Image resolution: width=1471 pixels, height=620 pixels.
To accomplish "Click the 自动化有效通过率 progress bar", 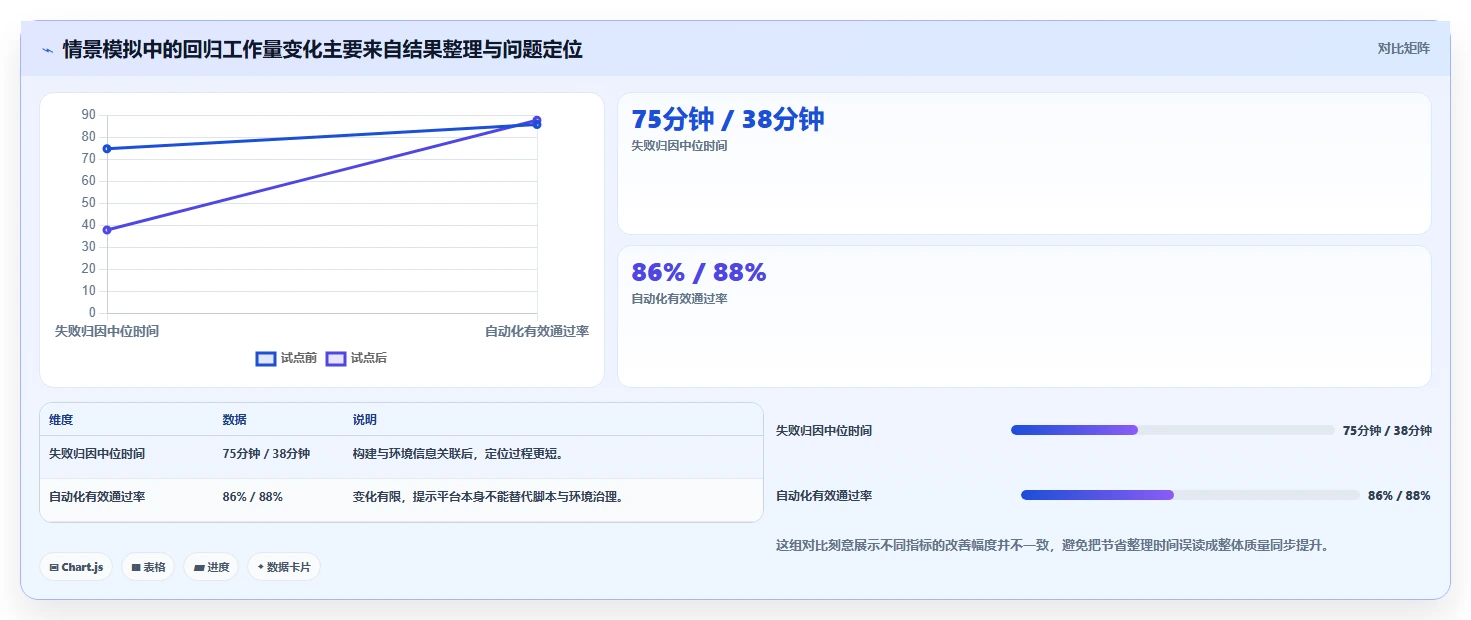I will (1190, 495).
